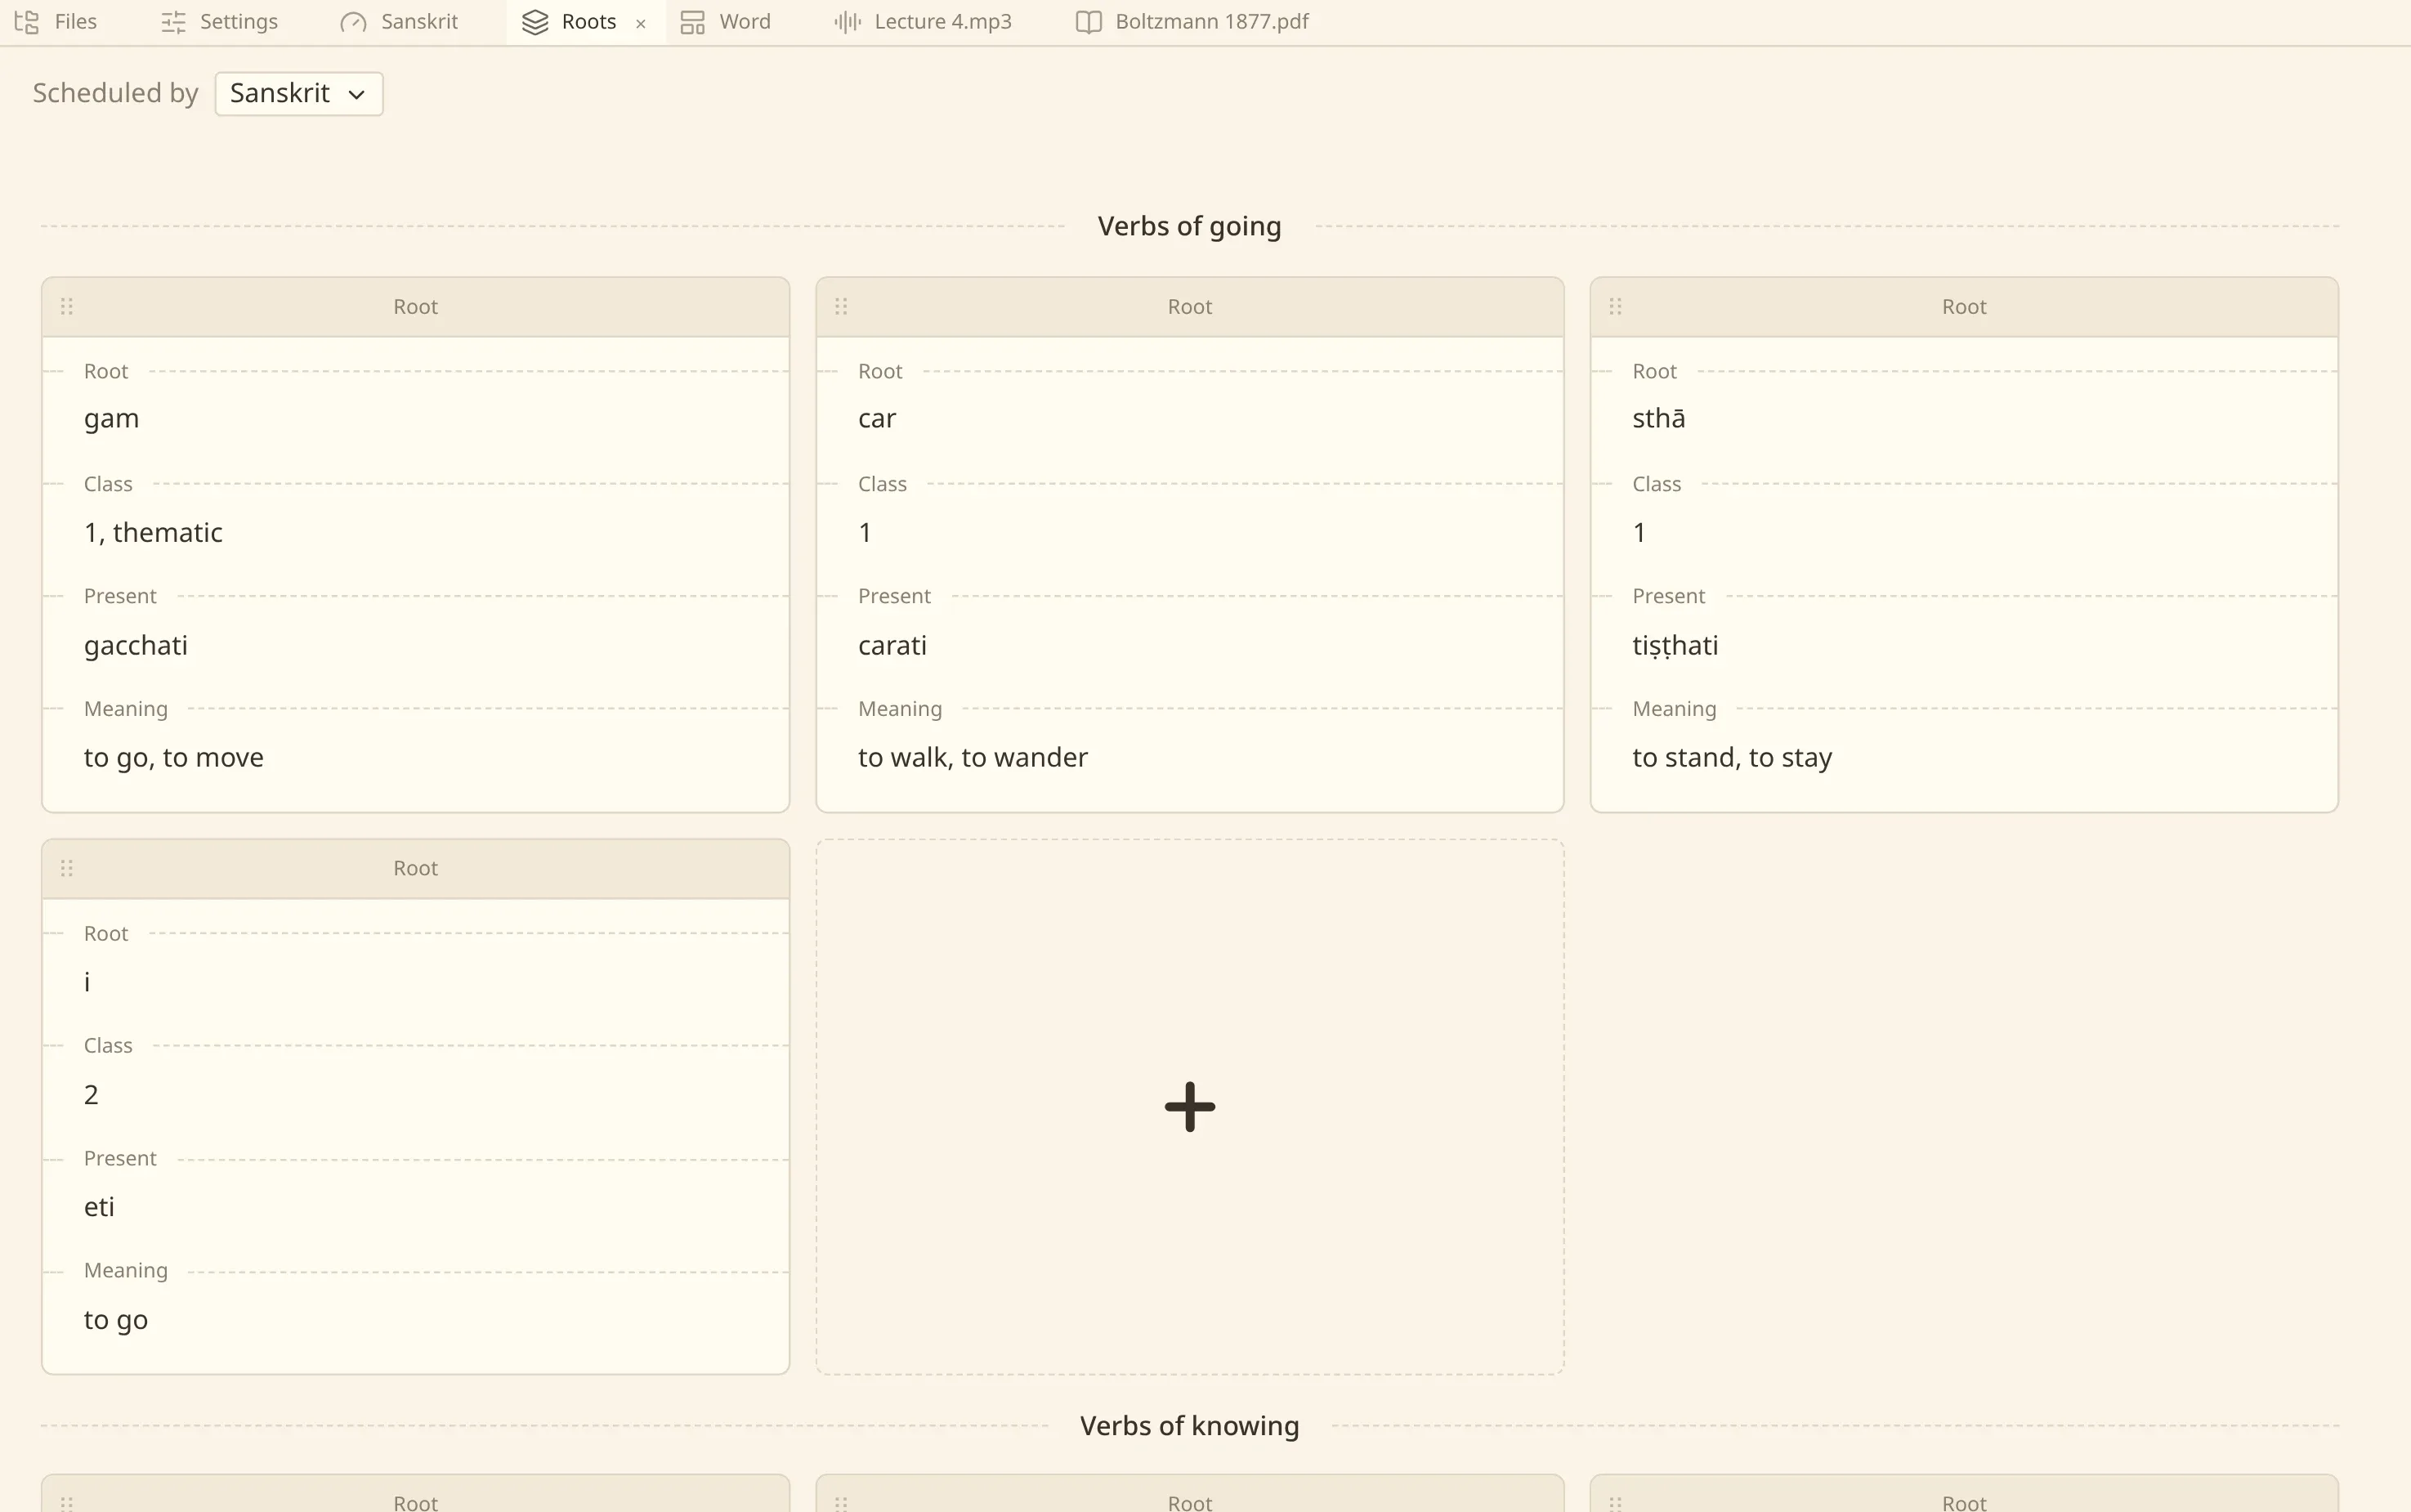Close the Roots tab
The image size is (2411, 1512).
tap(641, 23)
